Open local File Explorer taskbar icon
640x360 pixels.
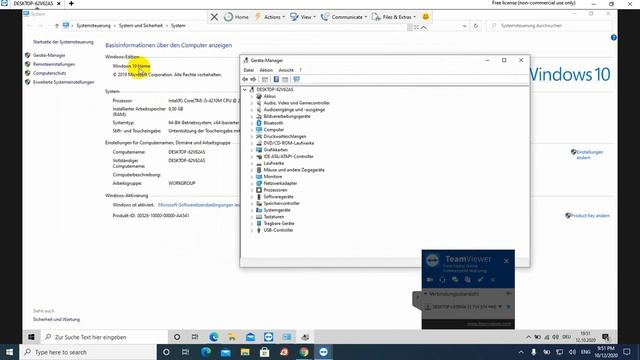pos(245,352)
